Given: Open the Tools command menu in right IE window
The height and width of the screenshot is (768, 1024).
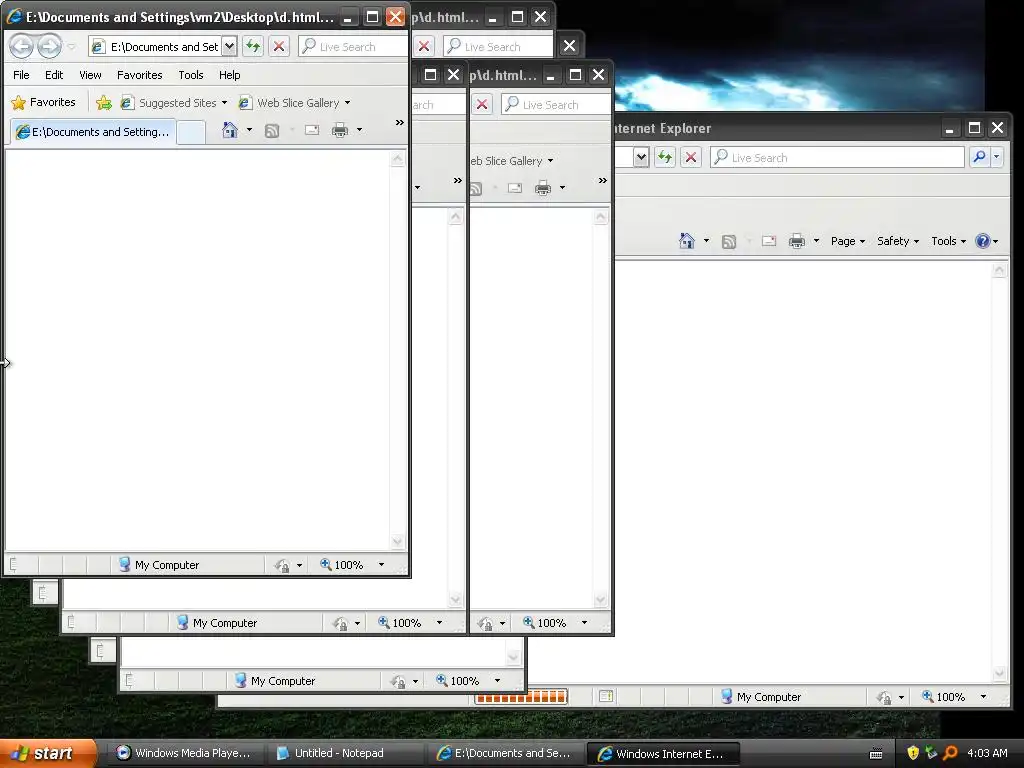Looking at the screenshot, I should click(x=948, y=241).
